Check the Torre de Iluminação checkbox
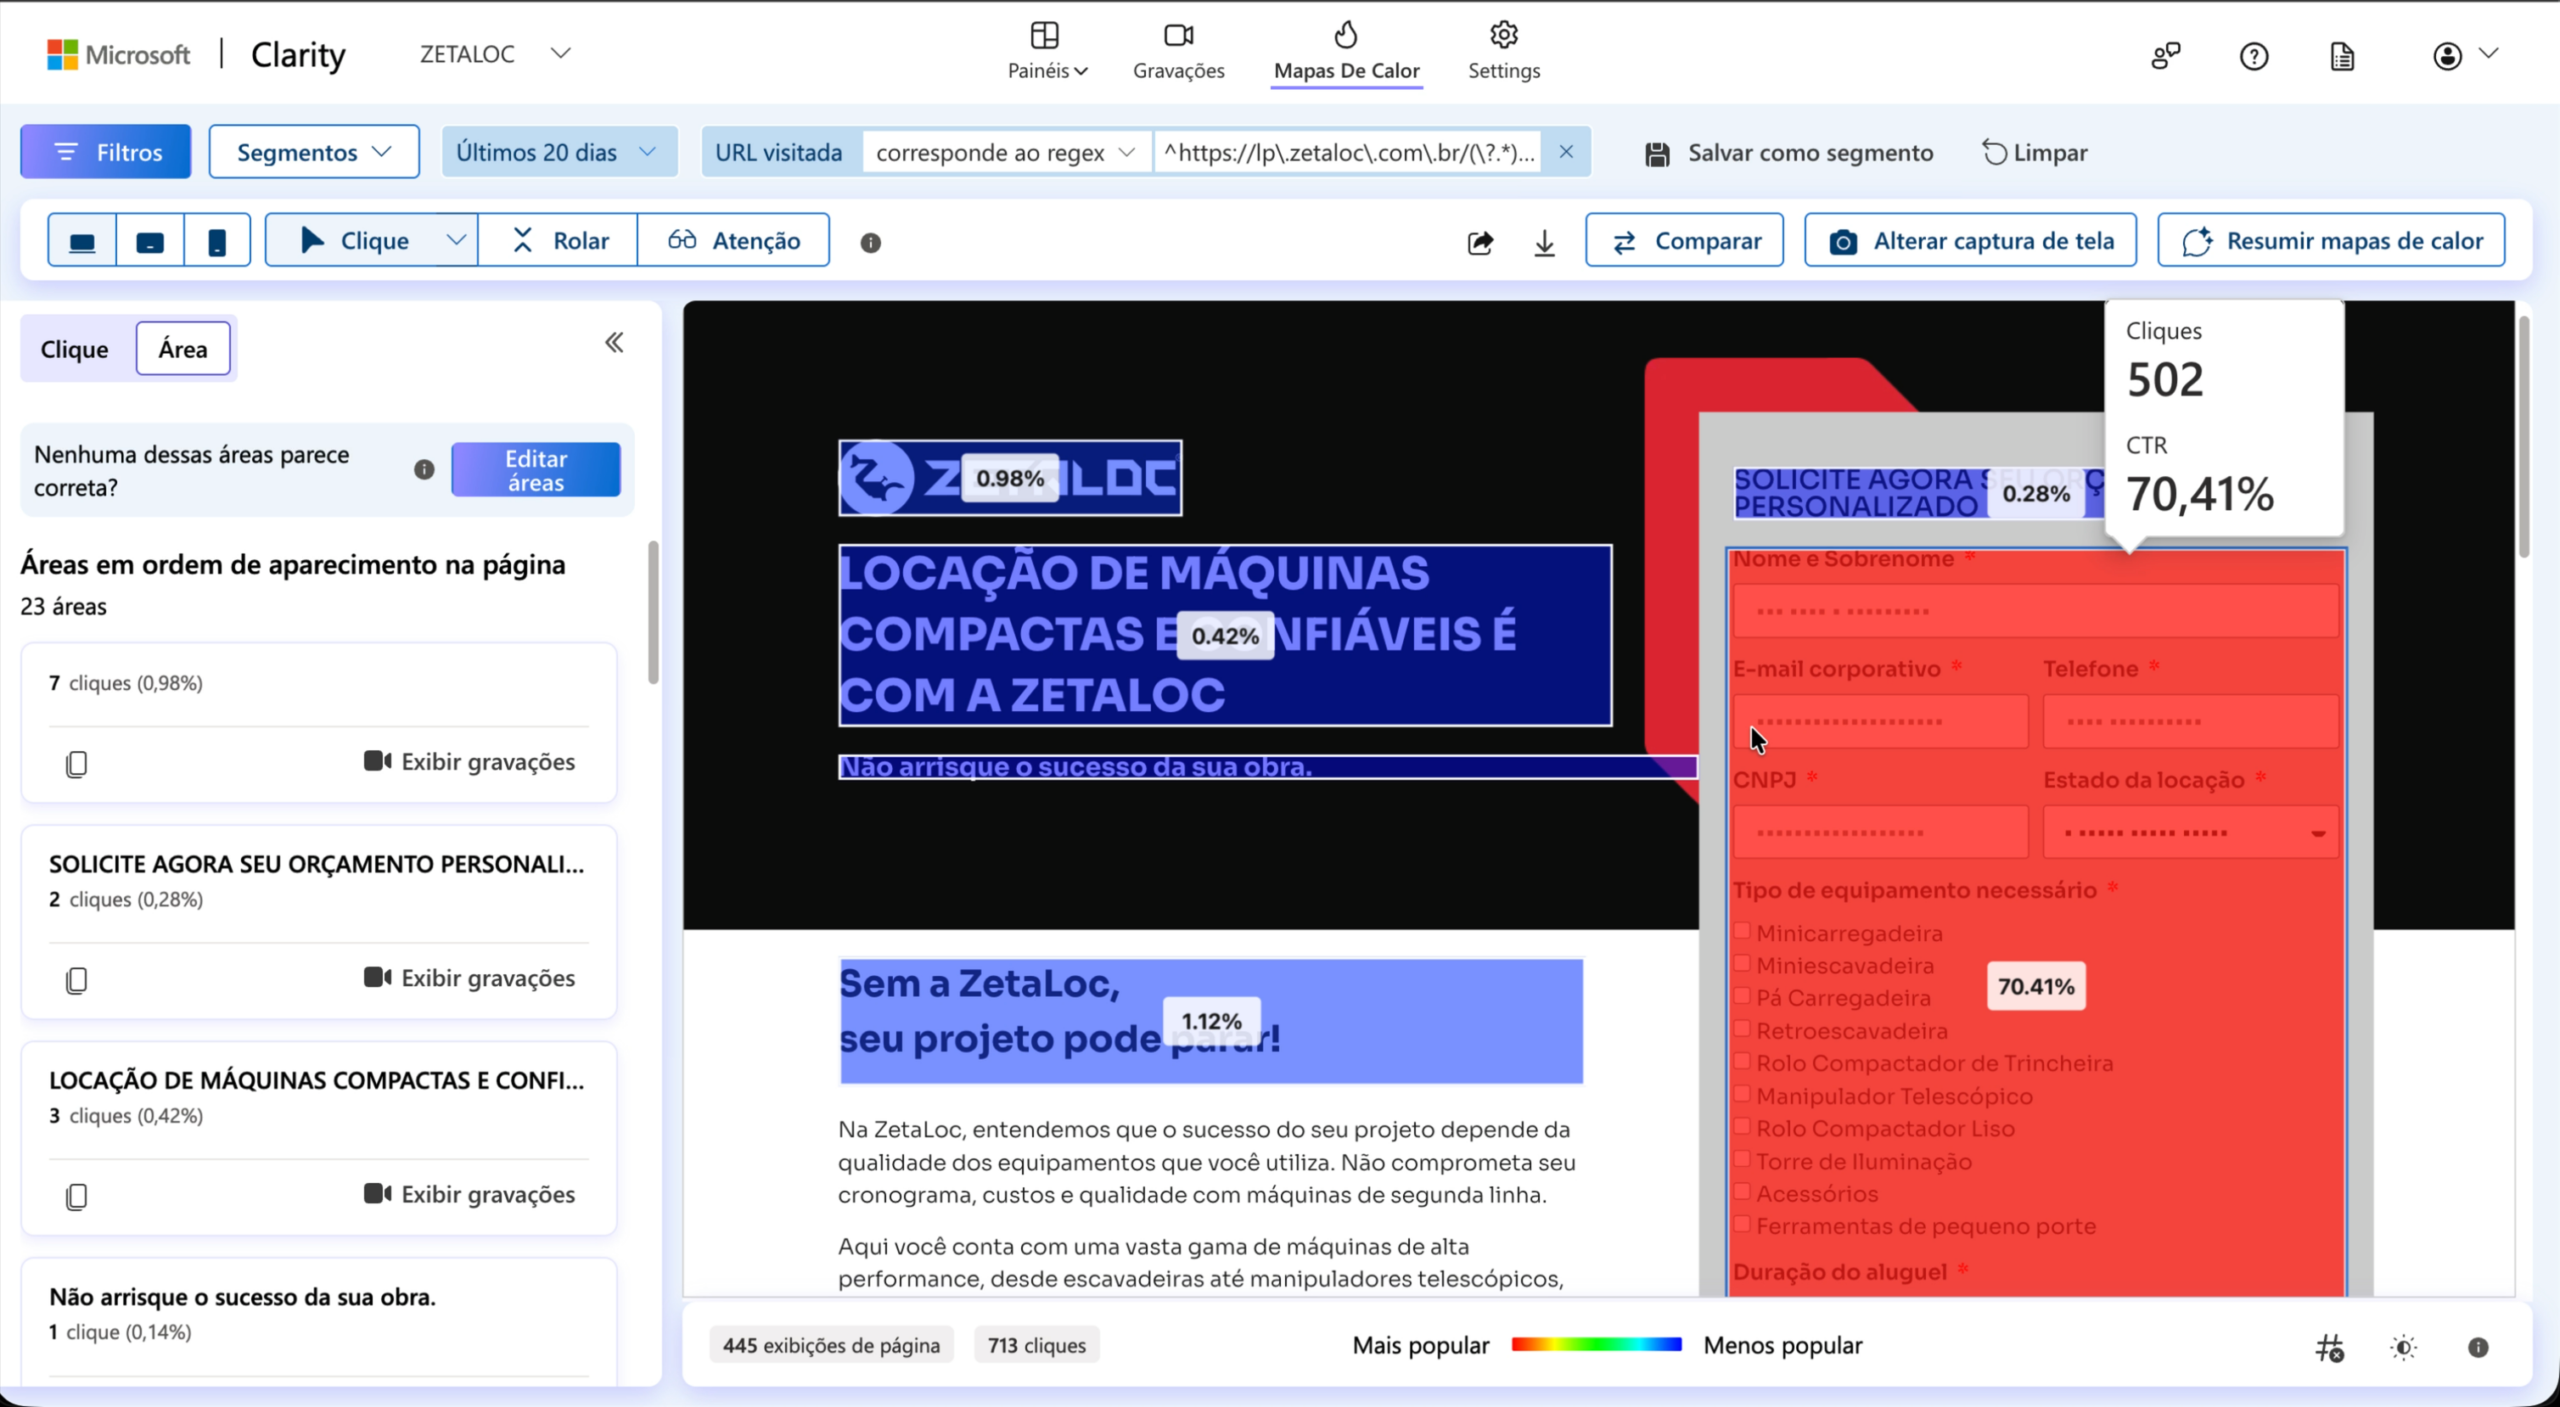This screenshot has height=1407, width=2560. pyautogui.click(x=1742, y=1160)
